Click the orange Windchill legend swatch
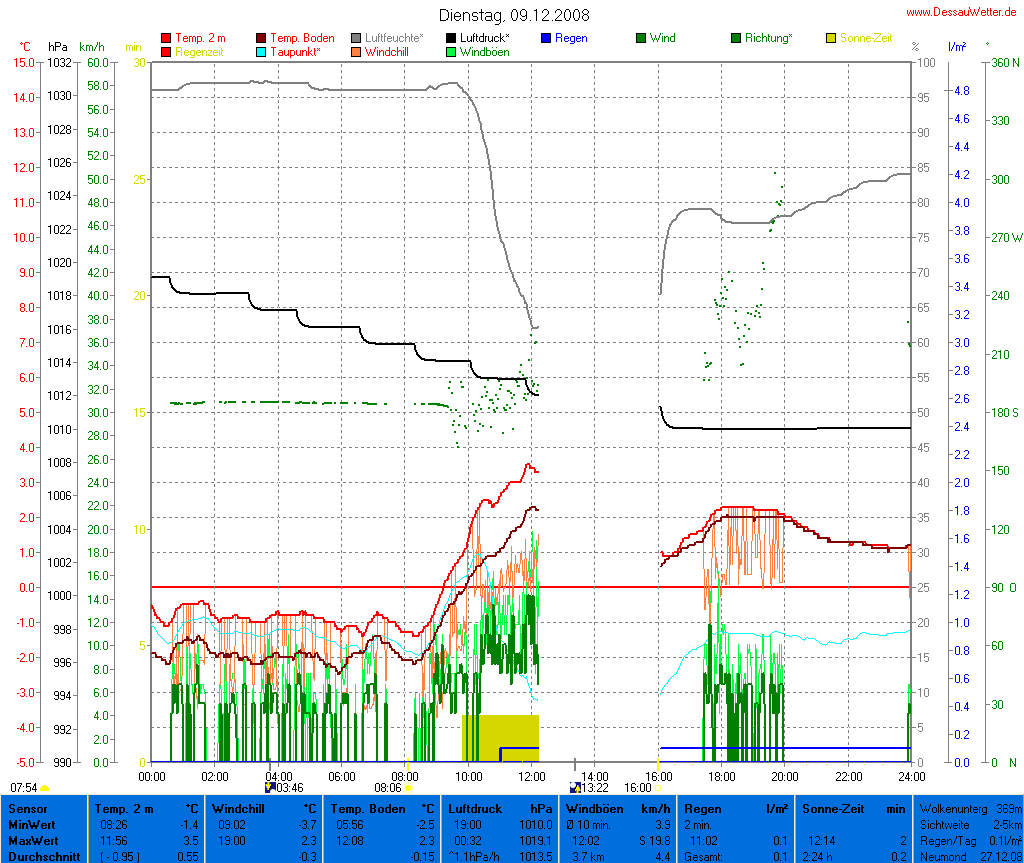 coord(357,51)
